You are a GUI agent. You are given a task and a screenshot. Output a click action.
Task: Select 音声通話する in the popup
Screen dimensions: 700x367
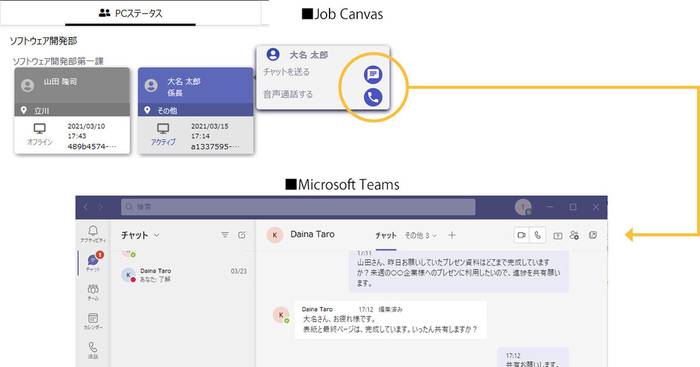coord(288,94)
